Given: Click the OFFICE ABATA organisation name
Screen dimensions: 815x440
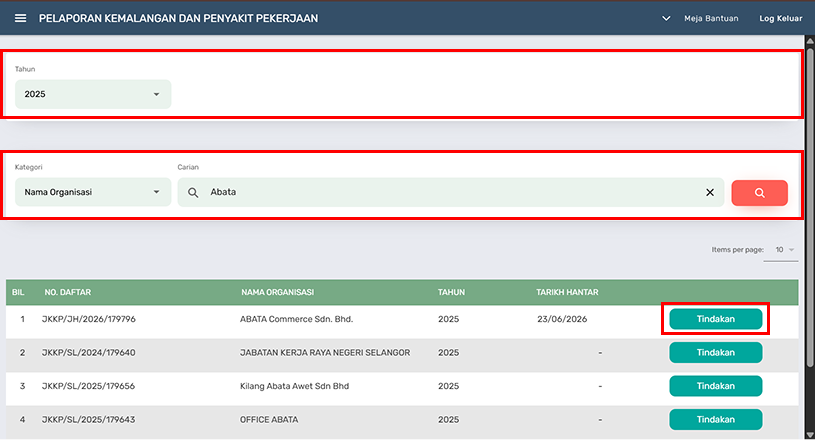Looking at the screenshot, I should click(269, 420).
